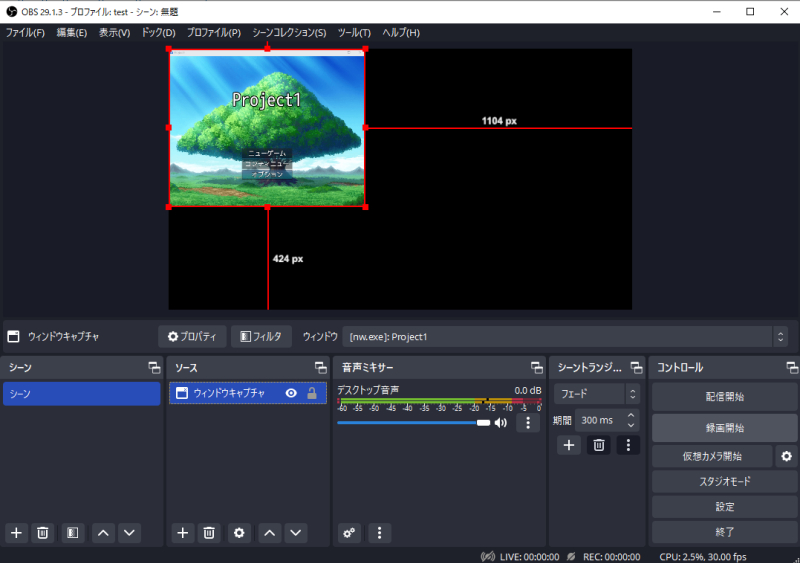Open デスクトップ音声 three-dot options menu
Image resolution: width=800 pixels, height=563 pixels.
528,423
